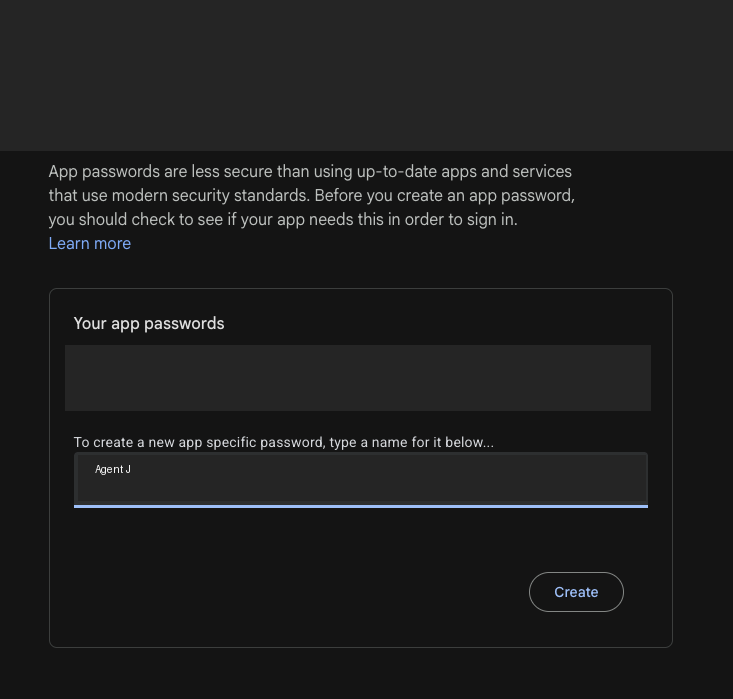Click the words 'type a name for it below...'
The image size is (733, 699).
411,442
